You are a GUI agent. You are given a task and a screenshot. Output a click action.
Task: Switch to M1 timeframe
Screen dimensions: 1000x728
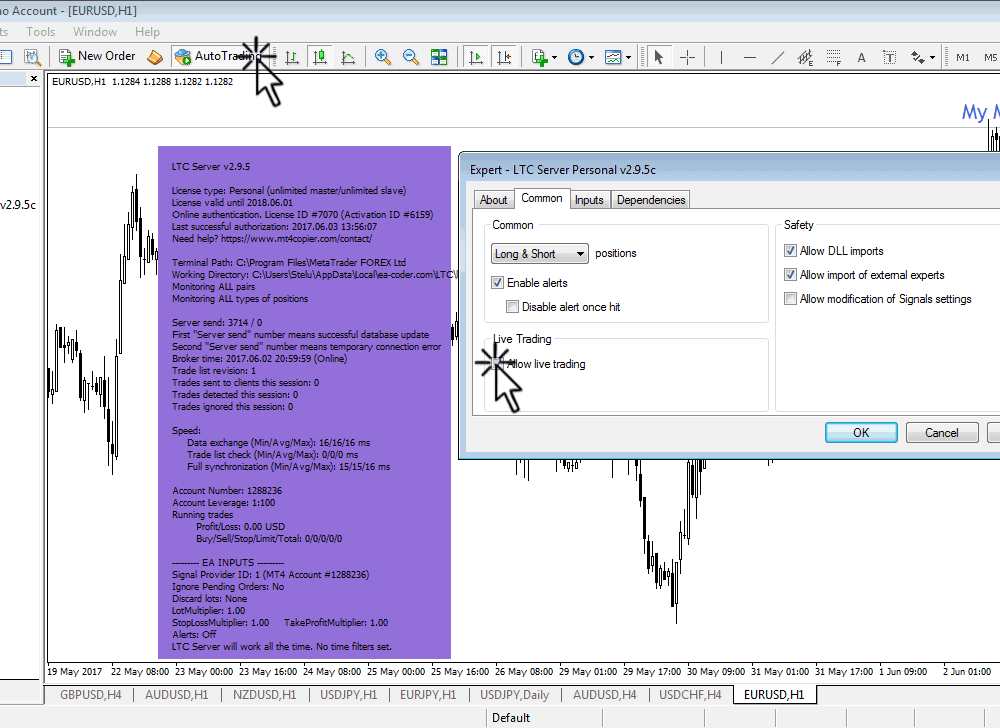tap(962, 57)
